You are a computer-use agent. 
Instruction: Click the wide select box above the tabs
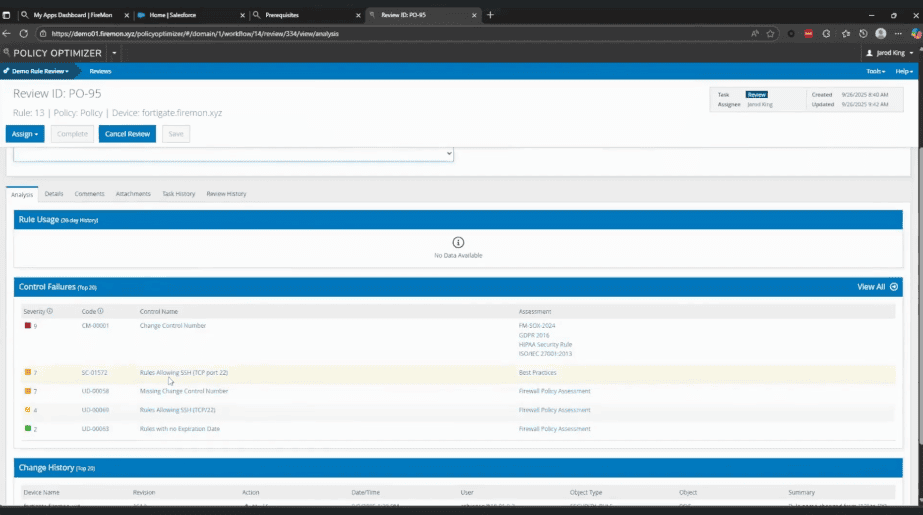(x=233, y=154)
